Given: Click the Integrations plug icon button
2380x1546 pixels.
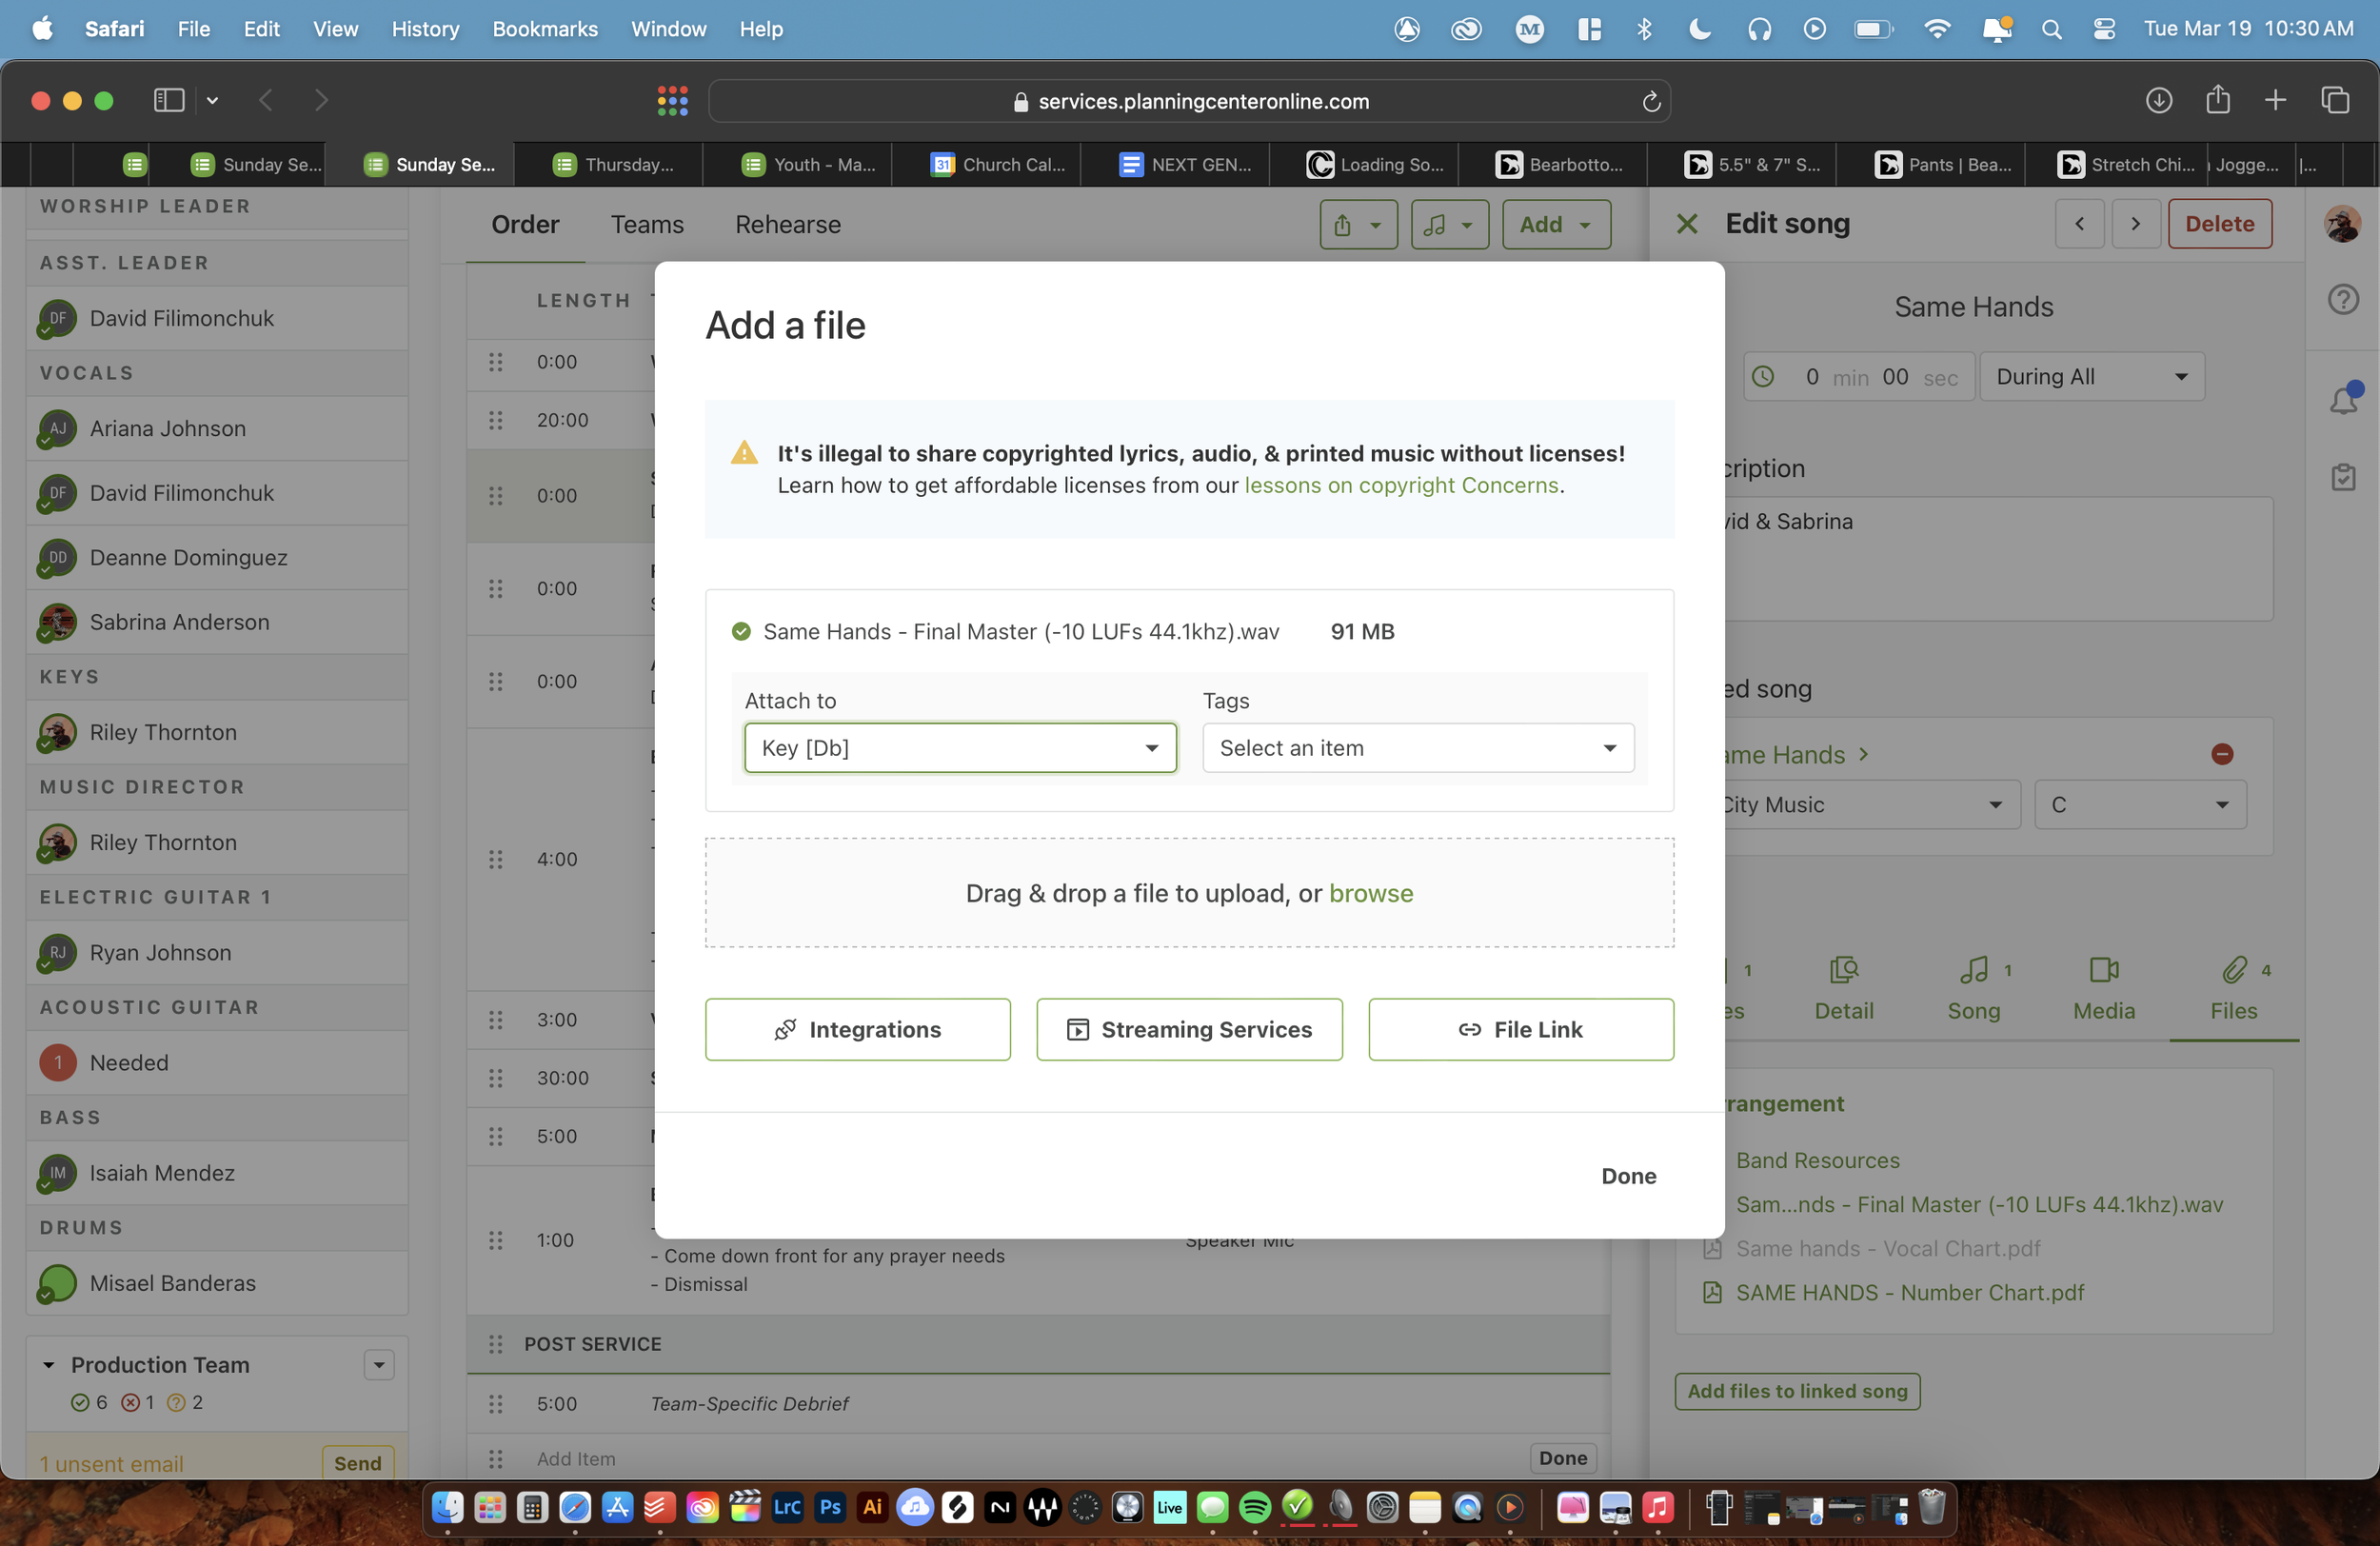Looking at the screenshot, I should (857, 1029).
